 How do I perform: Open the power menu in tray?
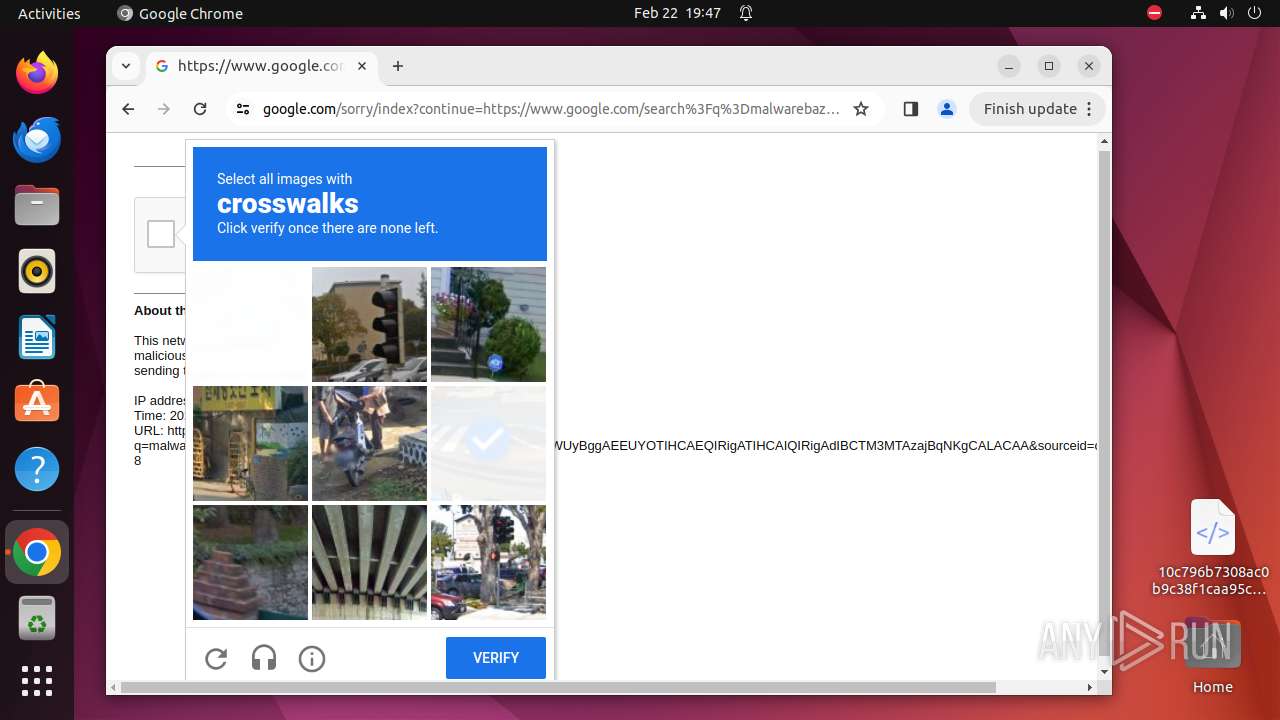coord(1254,13)
